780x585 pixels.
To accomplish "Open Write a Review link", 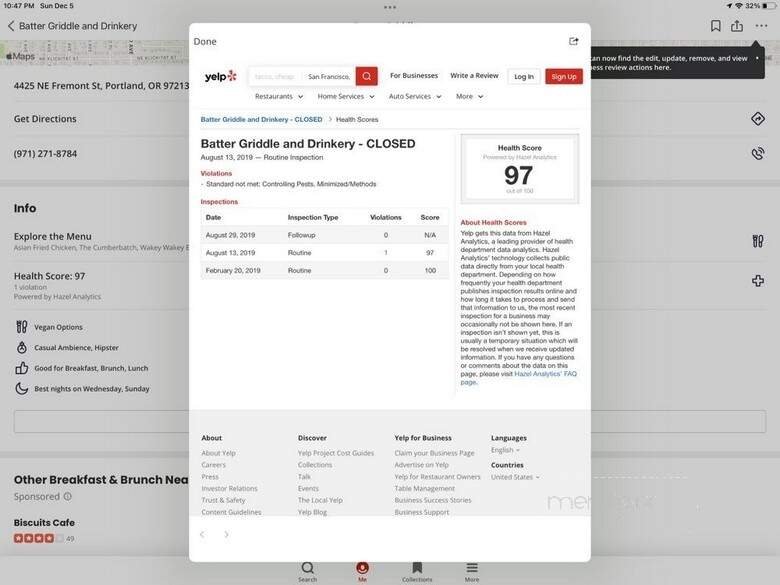I will 474,76.
